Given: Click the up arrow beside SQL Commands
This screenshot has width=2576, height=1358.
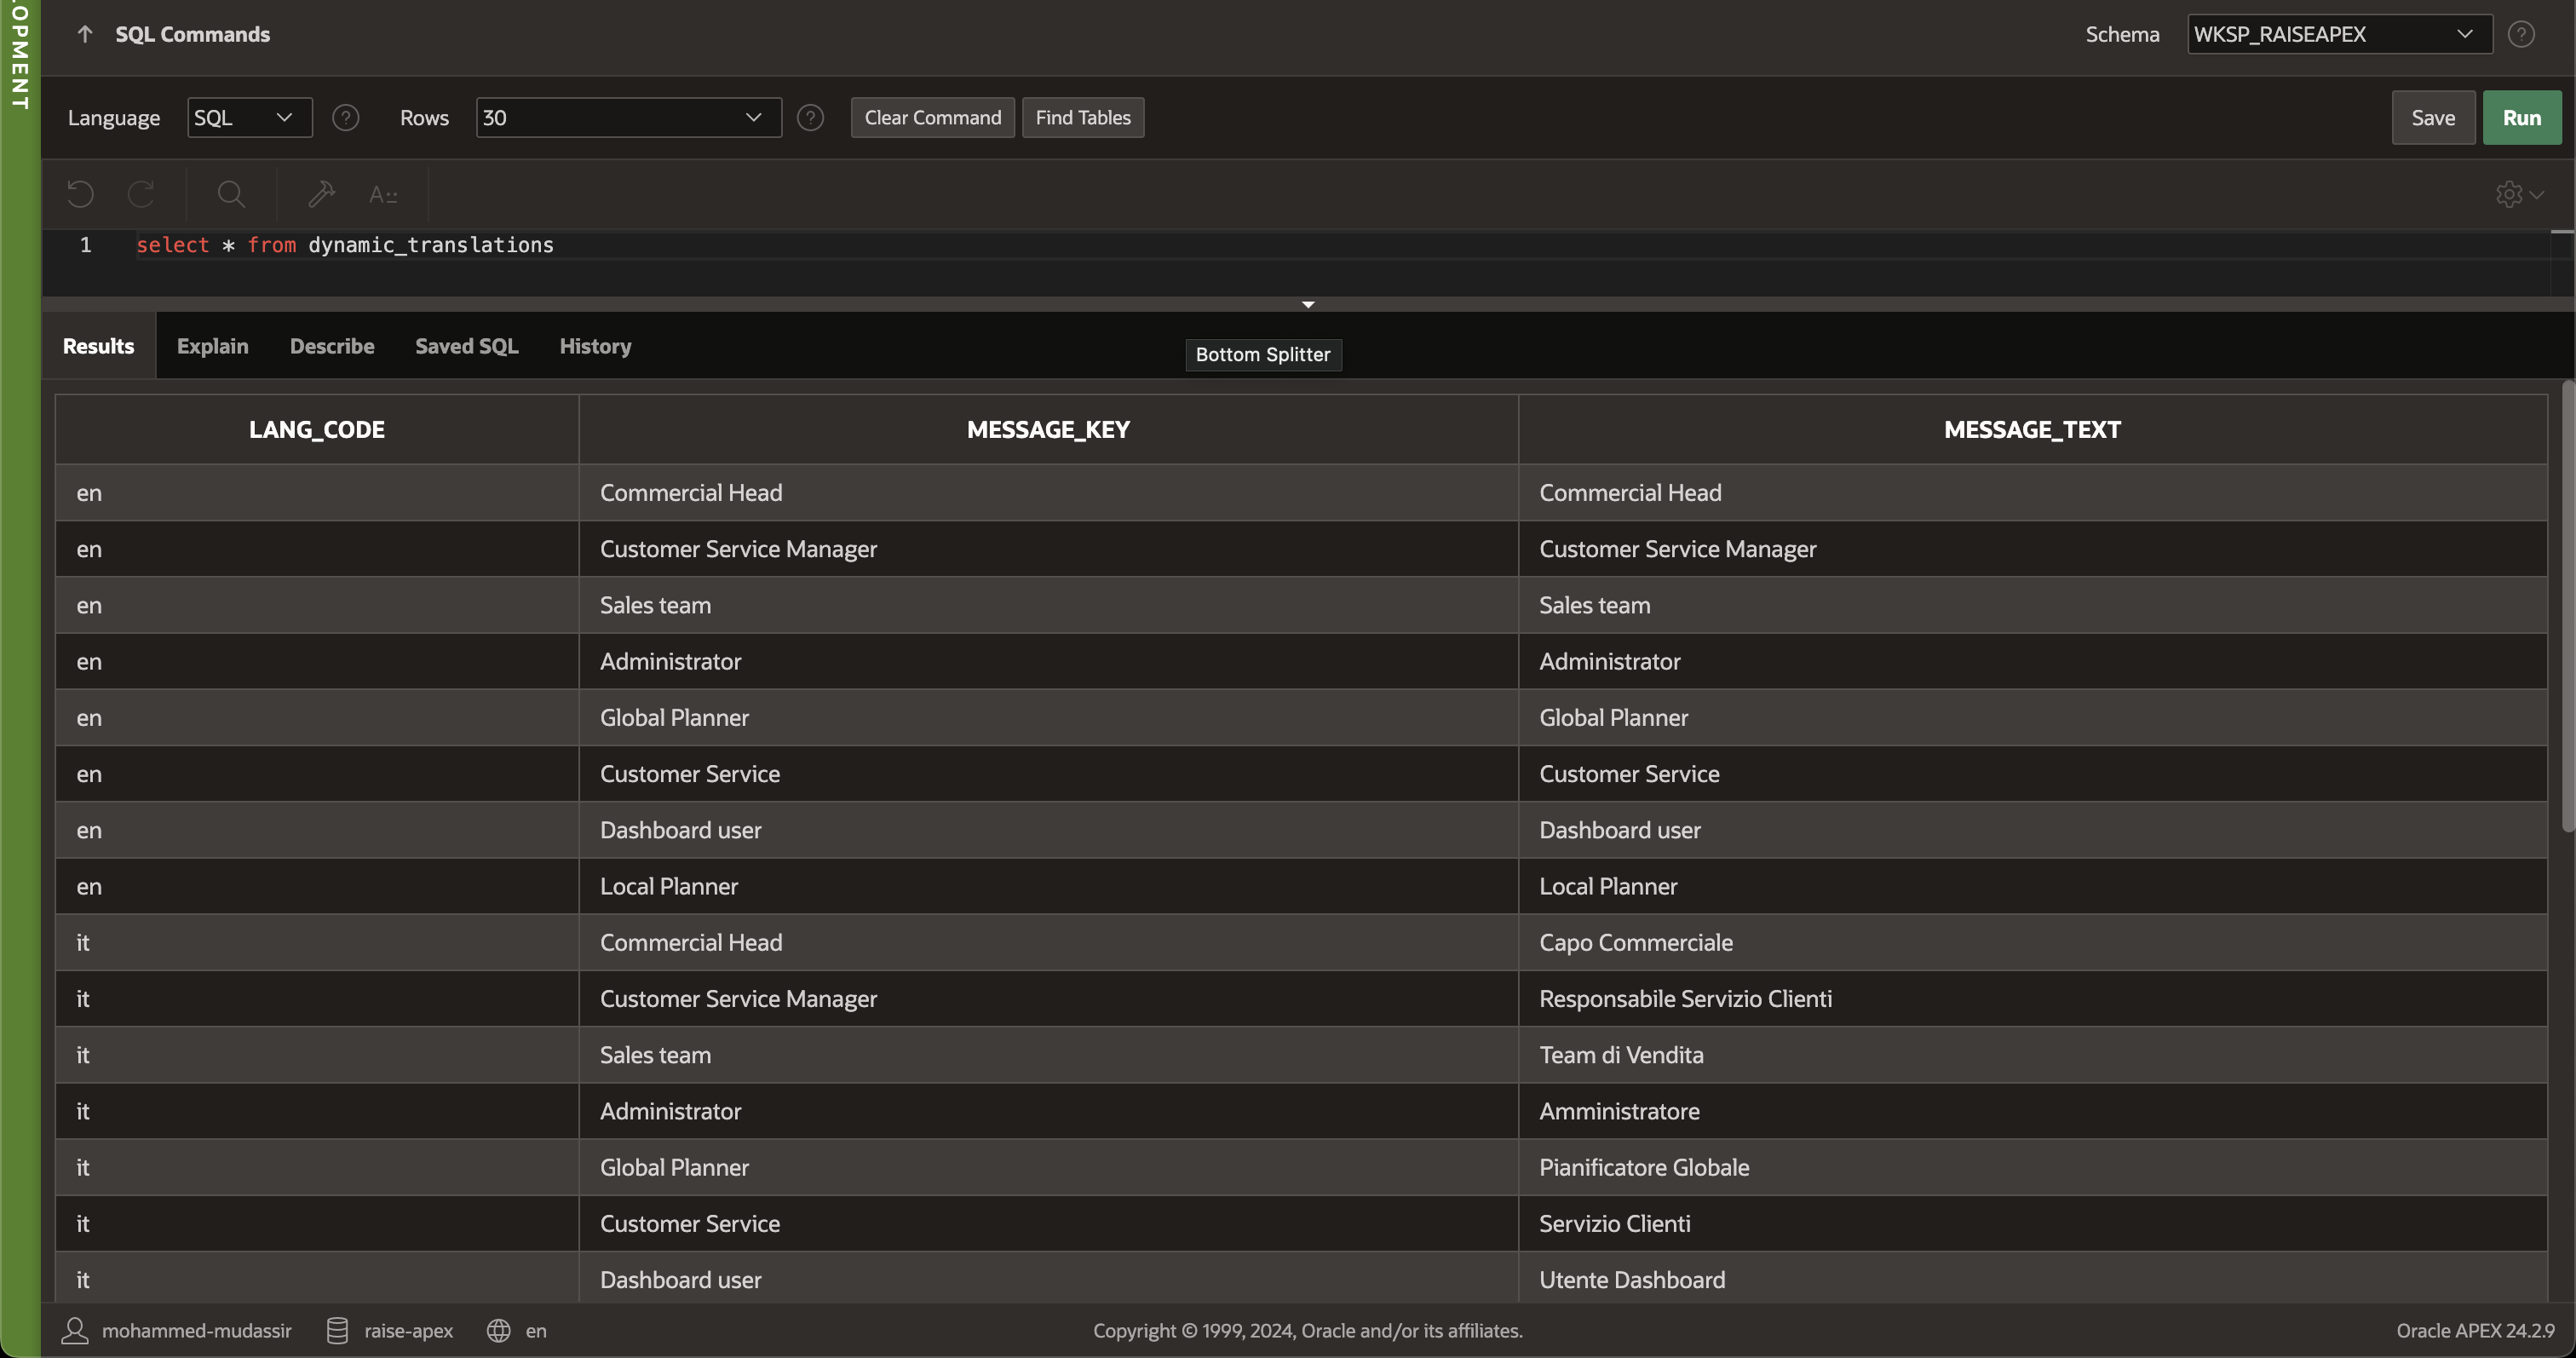Looking at the screenshot, I should coord(85,34).
